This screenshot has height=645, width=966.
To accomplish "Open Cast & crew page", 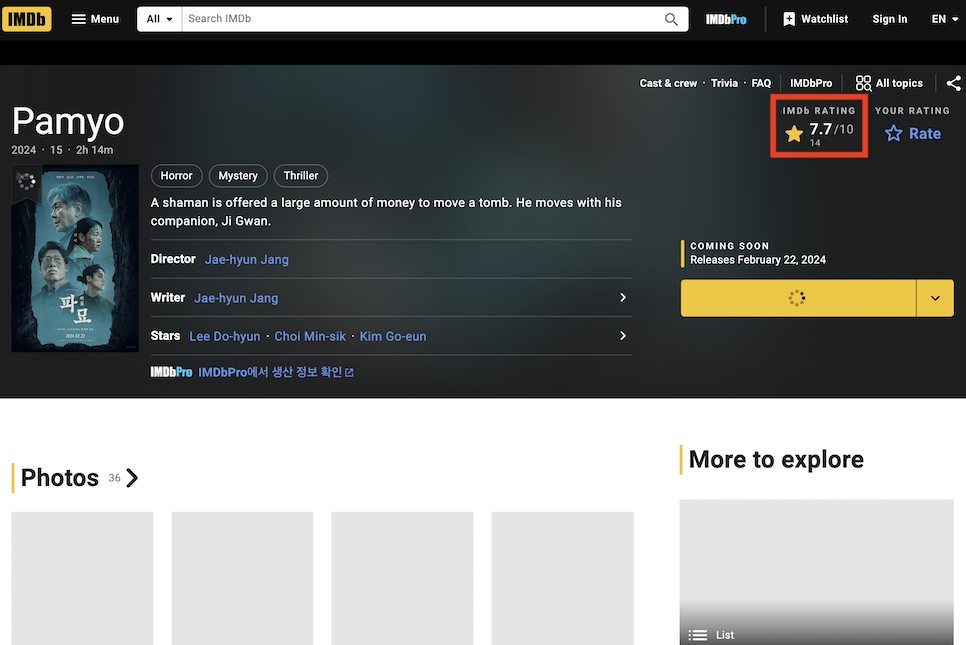I will point(668,83).
